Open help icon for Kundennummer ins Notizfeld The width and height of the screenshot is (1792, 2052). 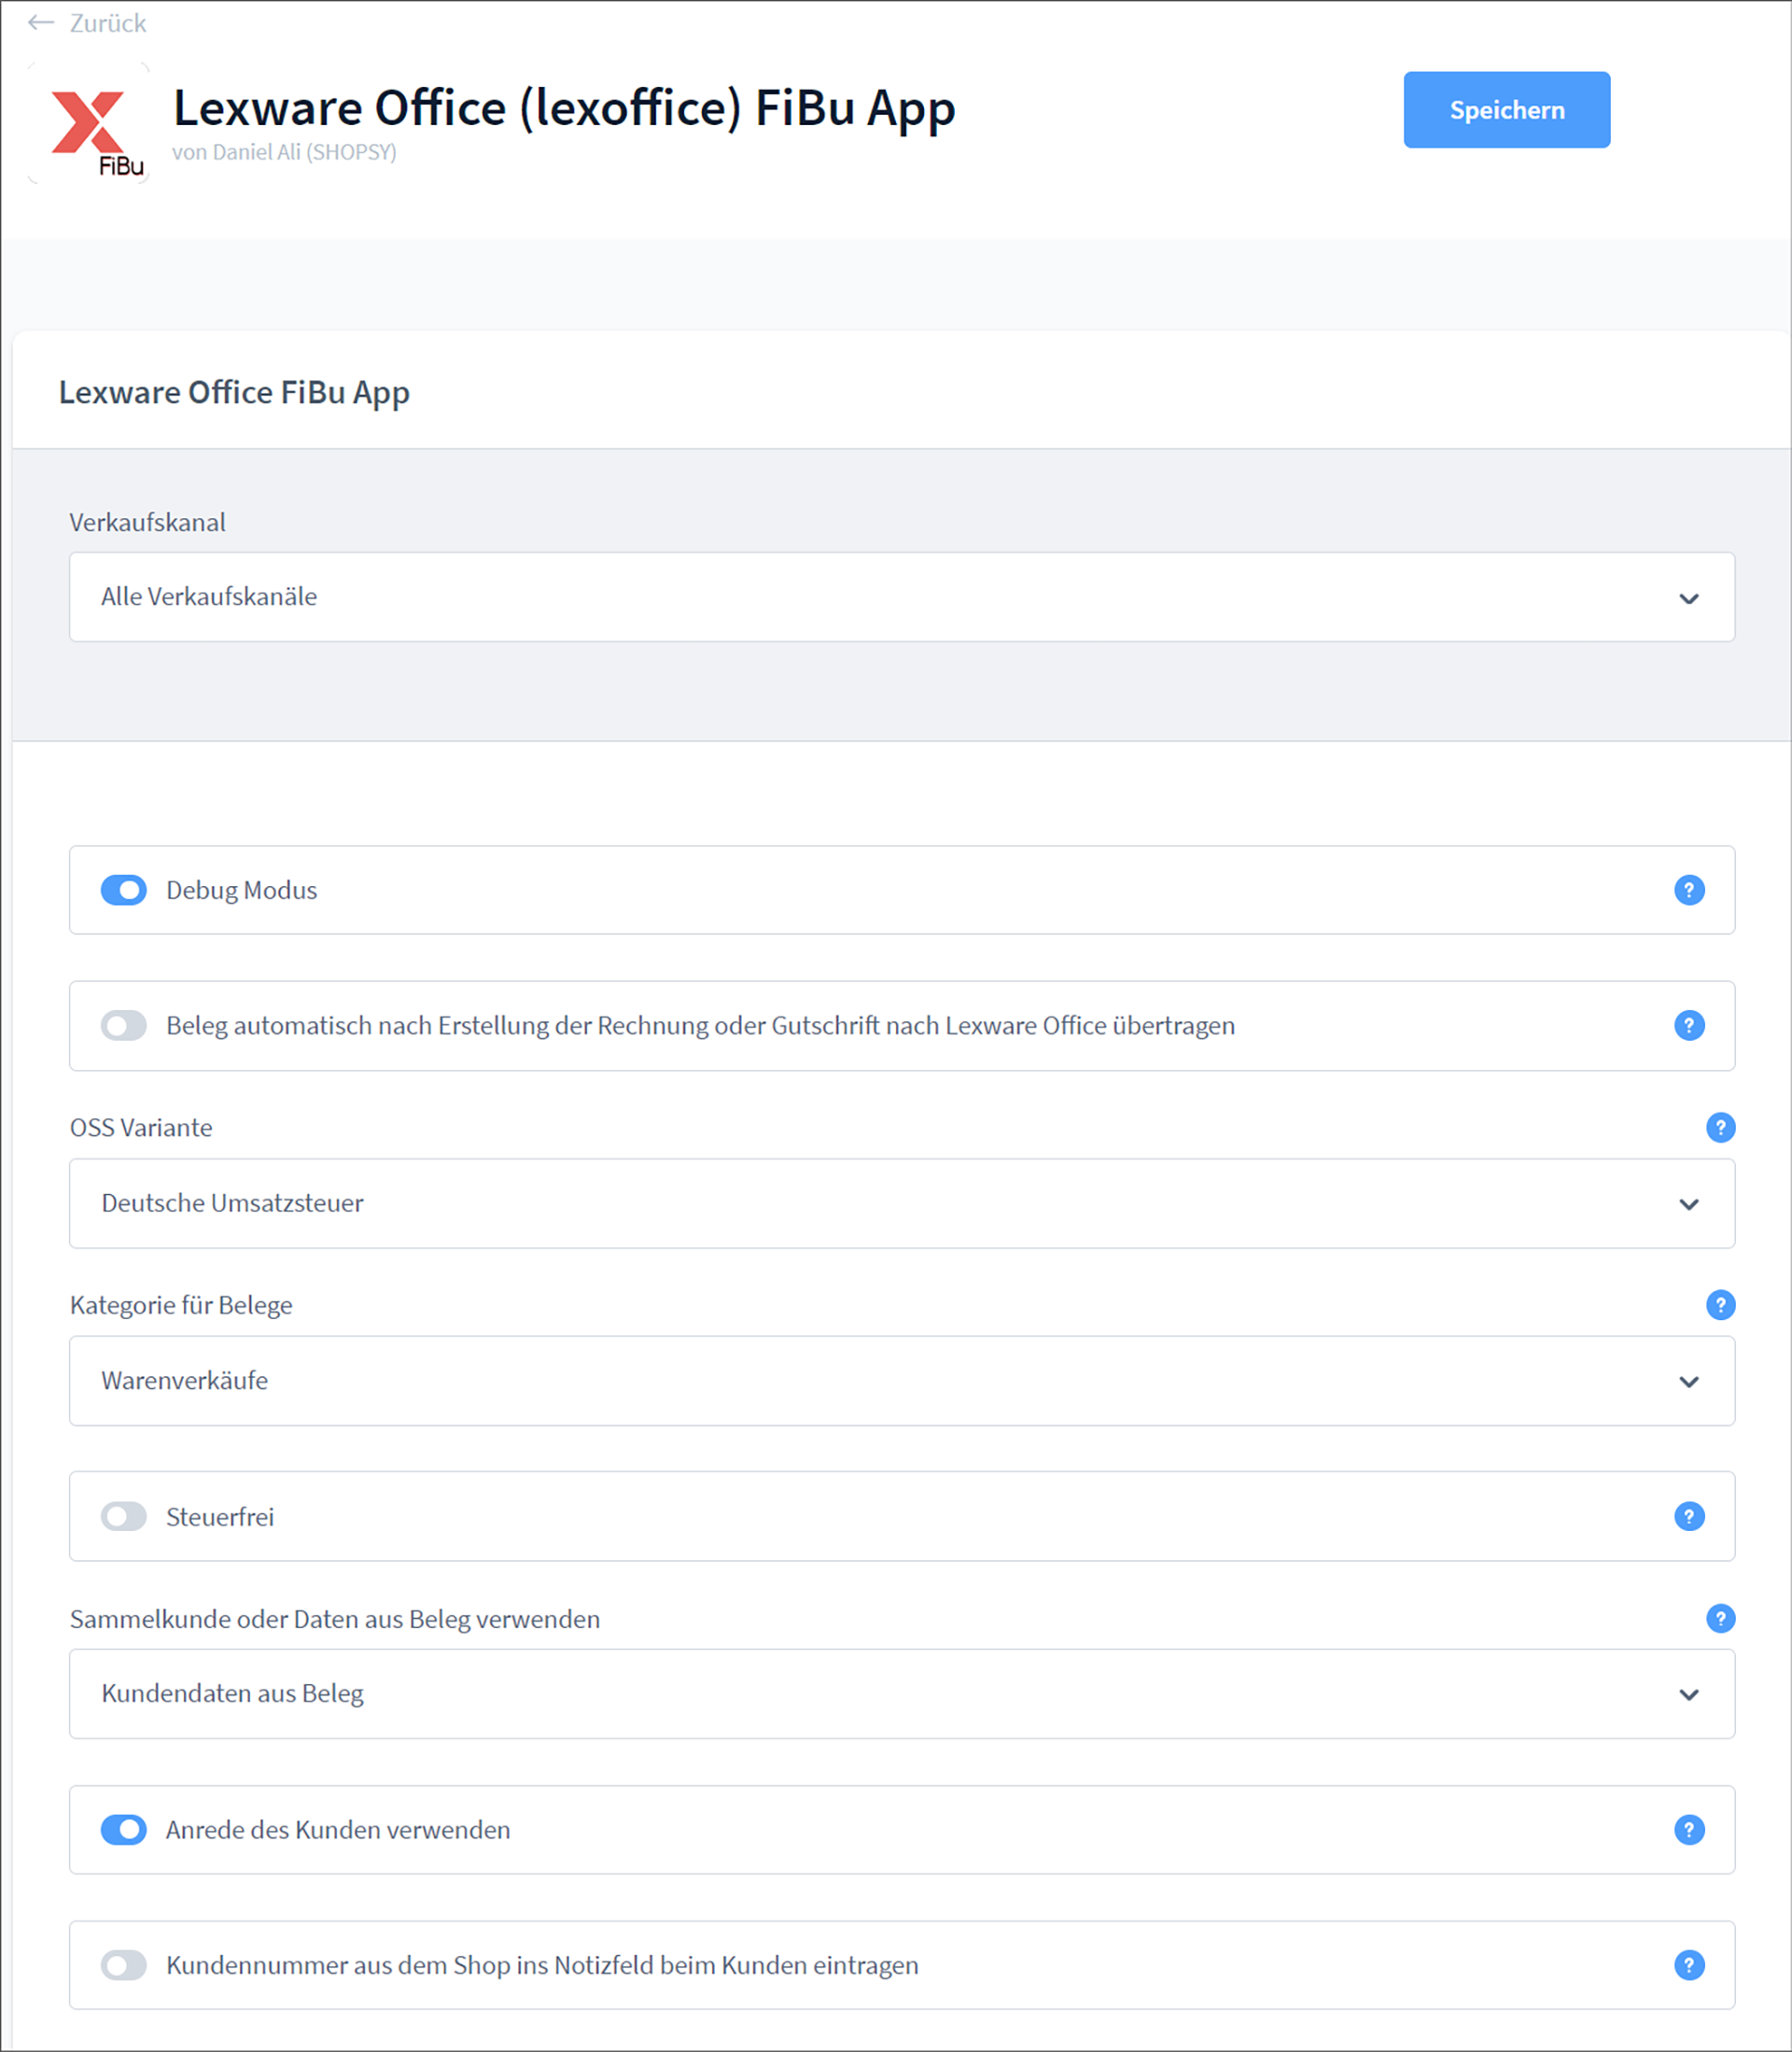point(1689,1965)
